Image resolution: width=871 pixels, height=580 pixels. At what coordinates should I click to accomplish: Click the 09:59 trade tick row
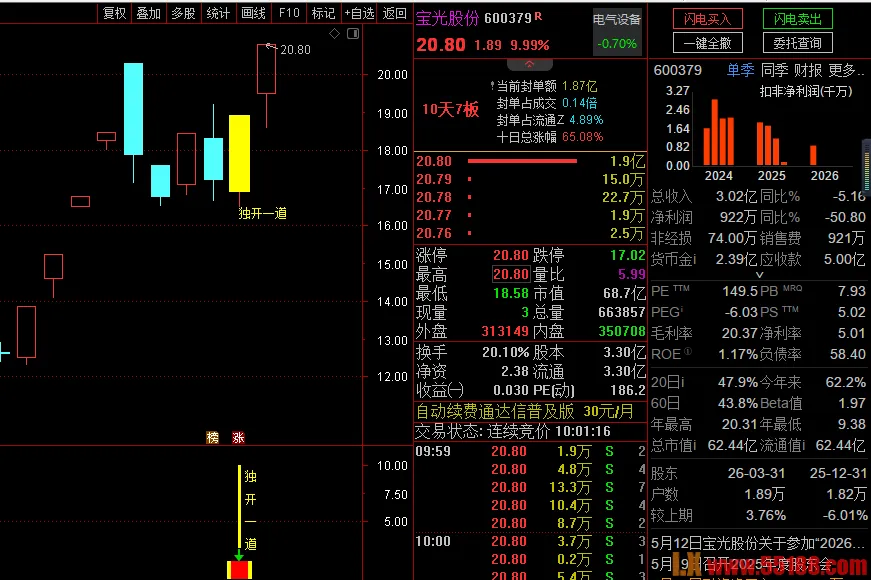point(530,451)
